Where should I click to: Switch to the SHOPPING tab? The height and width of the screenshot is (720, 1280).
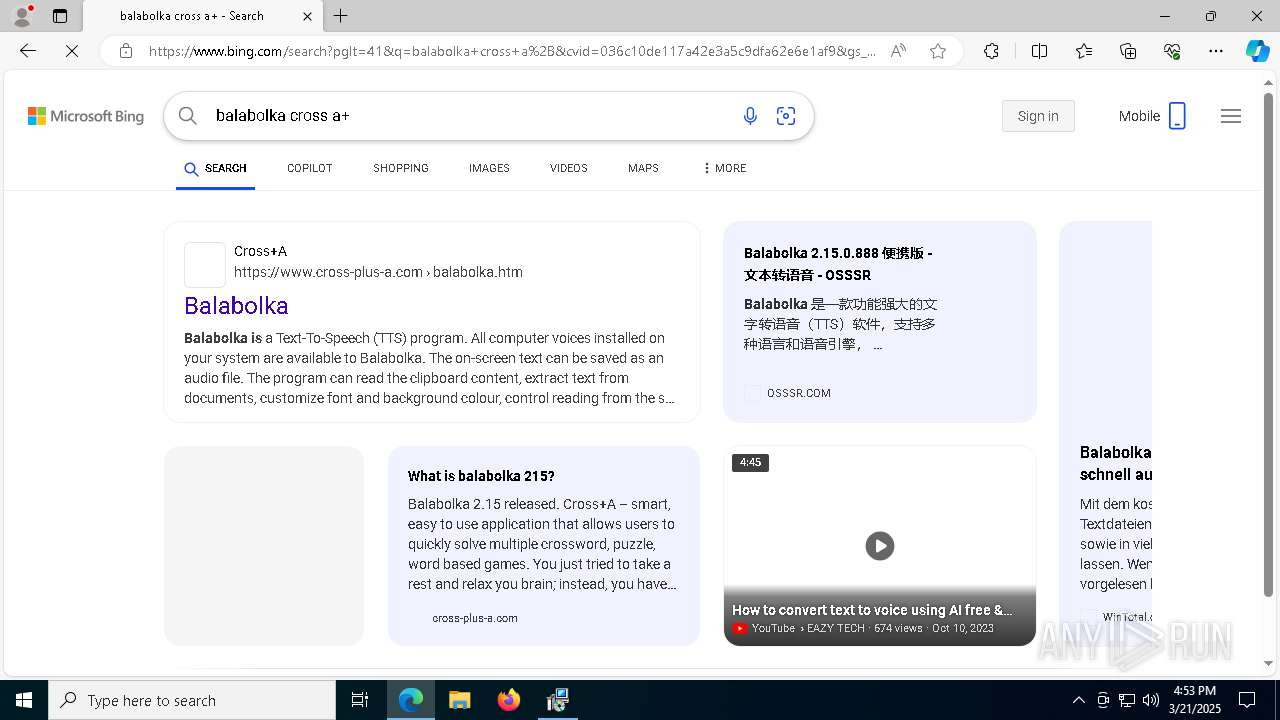tap(401, 168)
